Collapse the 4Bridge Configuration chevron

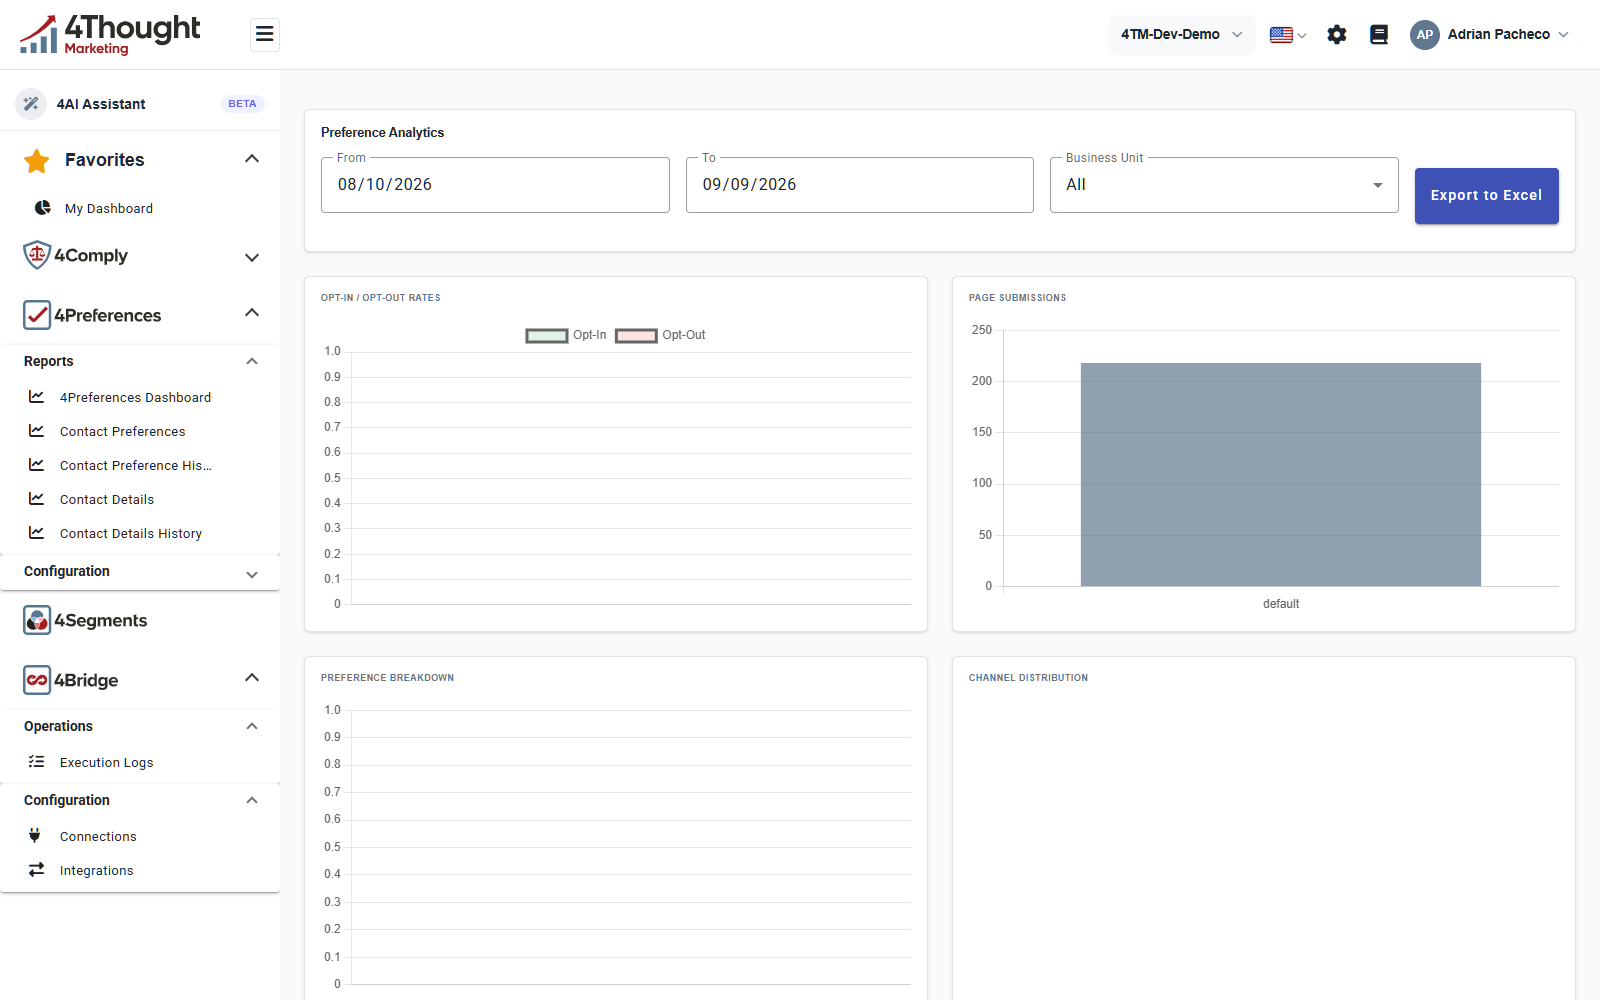pos(252,801)
